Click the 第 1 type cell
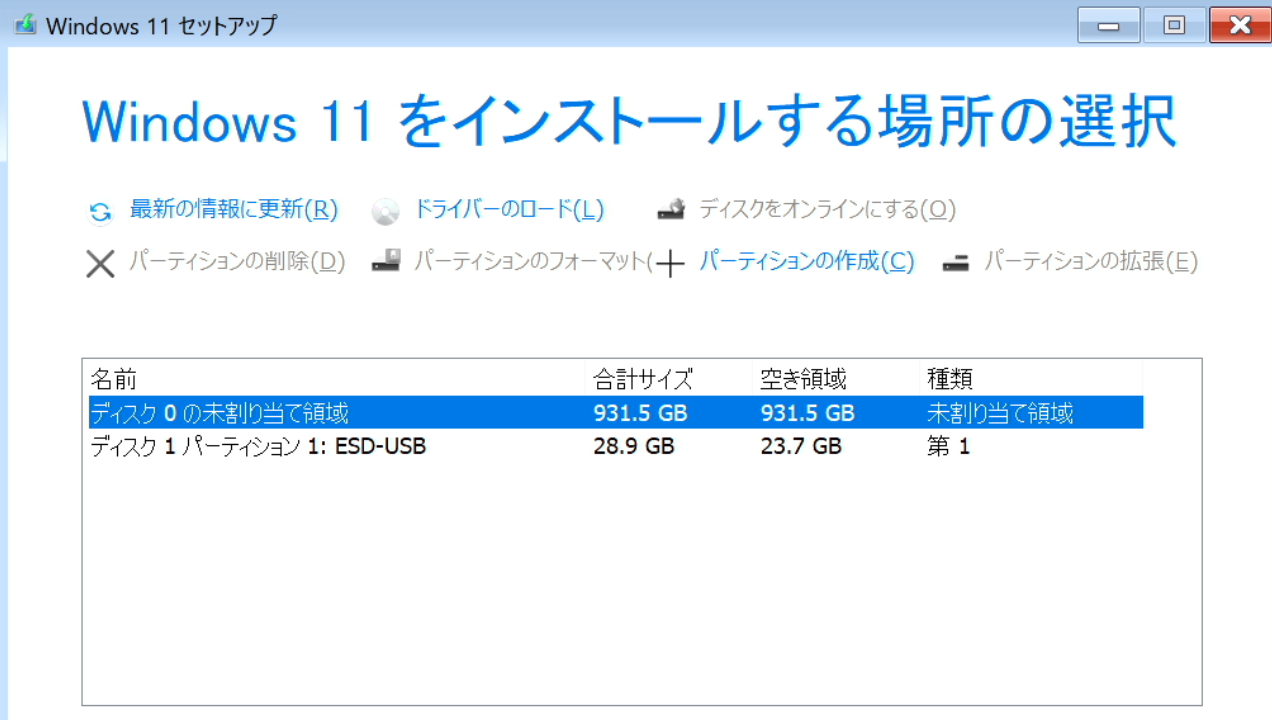The height and width of the screenshot is (720, 1272). (948, 446)
